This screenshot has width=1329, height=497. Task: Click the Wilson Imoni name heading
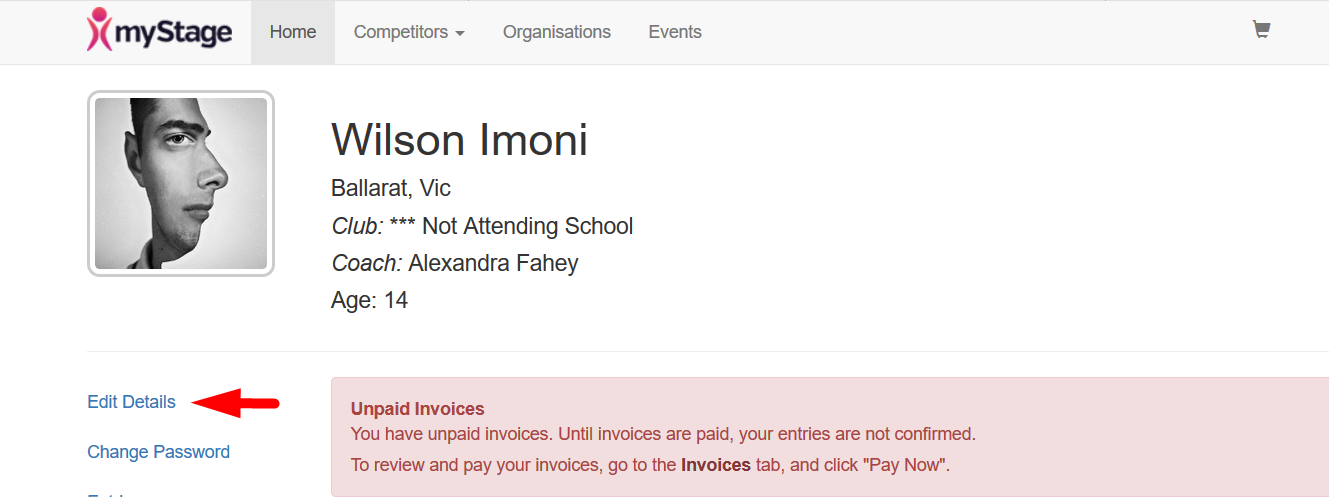coord(459,140)
